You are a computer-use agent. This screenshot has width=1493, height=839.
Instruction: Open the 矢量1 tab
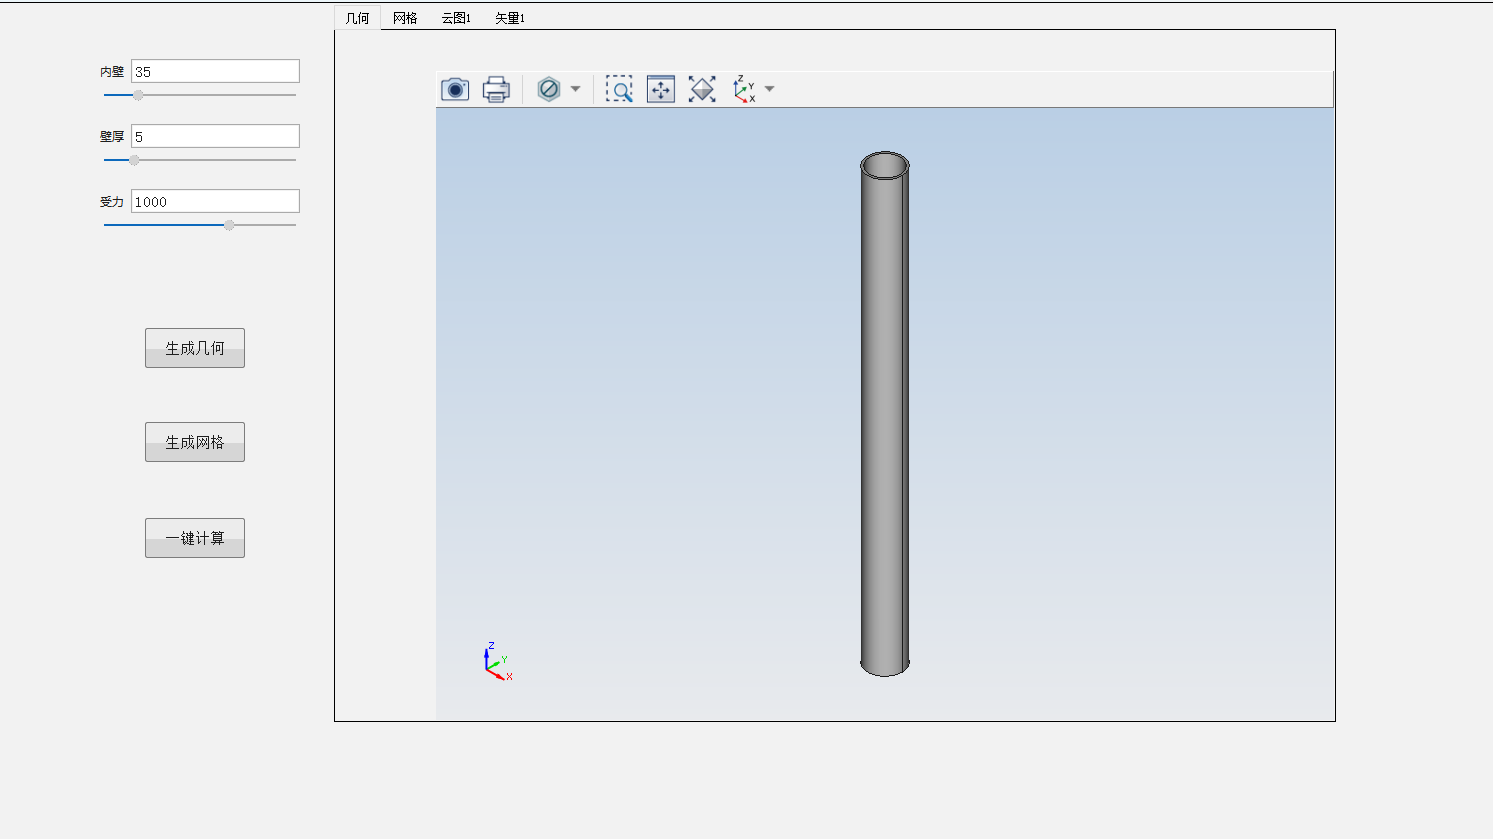(x=510, y=18)
